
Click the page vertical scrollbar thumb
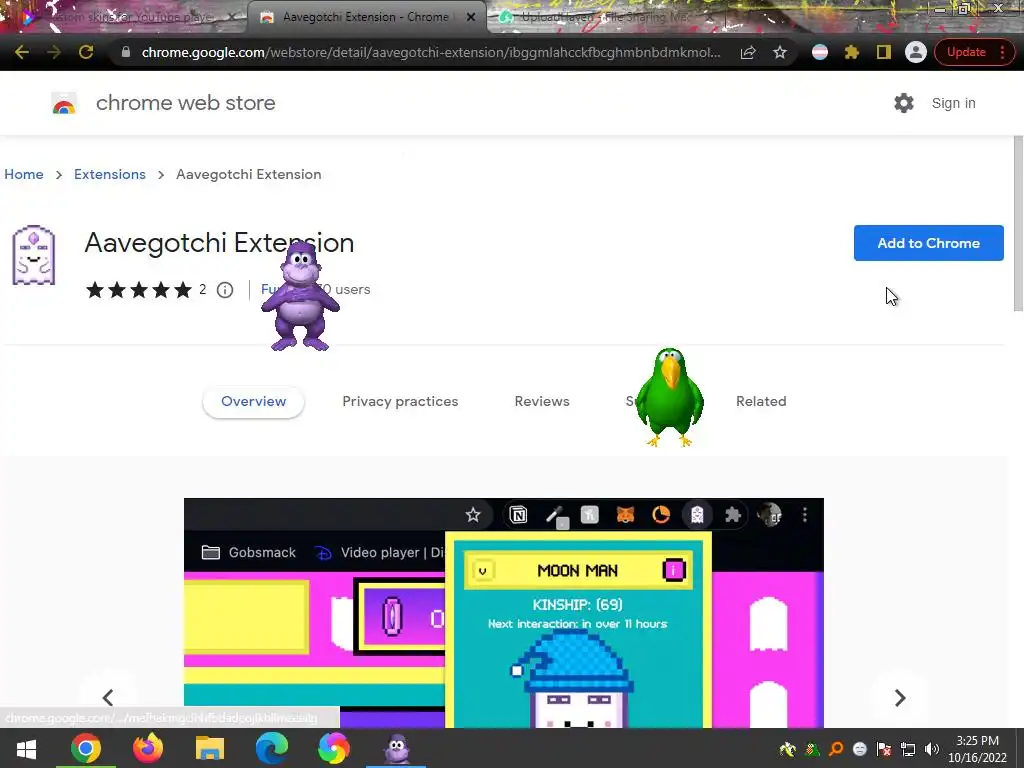point(1018,223)
